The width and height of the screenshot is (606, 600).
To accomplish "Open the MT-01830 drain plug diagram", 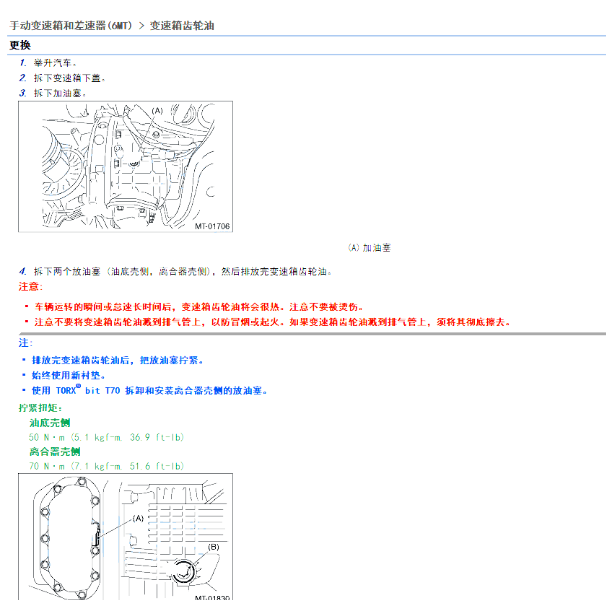I will point(126,537).
